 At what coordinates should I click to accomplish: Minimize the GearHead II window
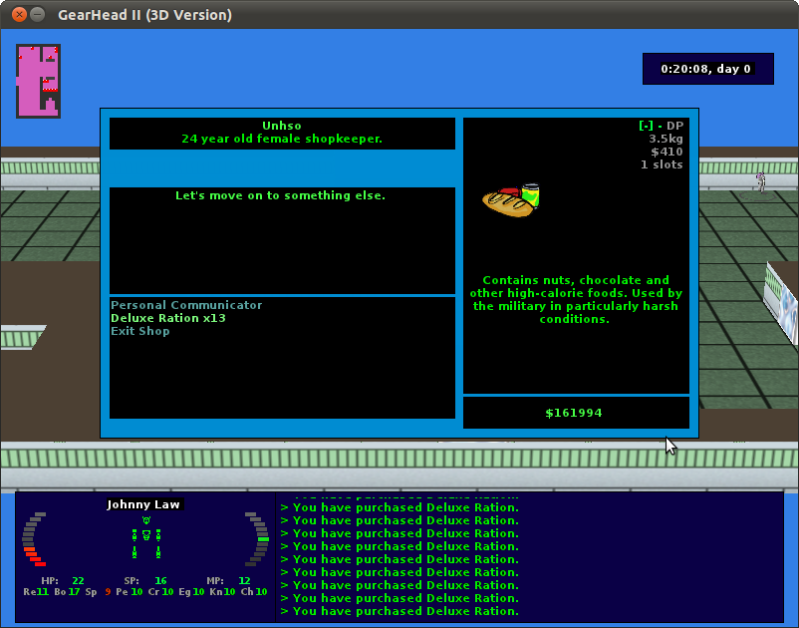37,14
